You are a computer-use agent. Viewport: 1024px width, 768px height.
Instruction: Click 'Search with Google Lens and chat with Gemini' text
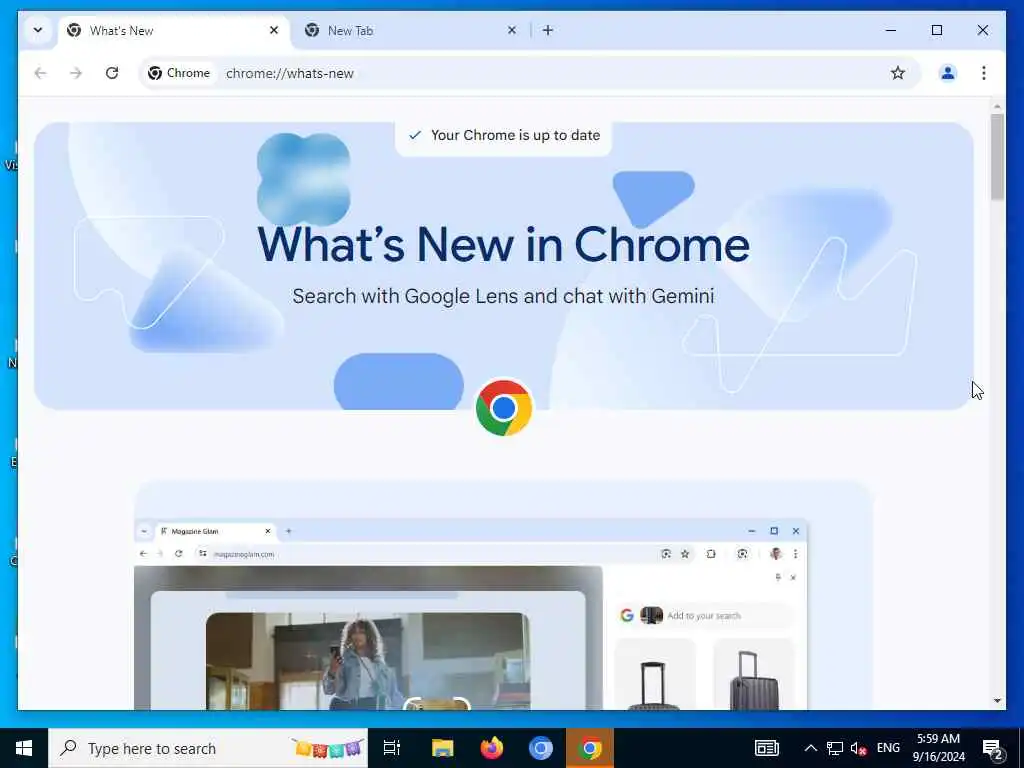click(504, 296)
